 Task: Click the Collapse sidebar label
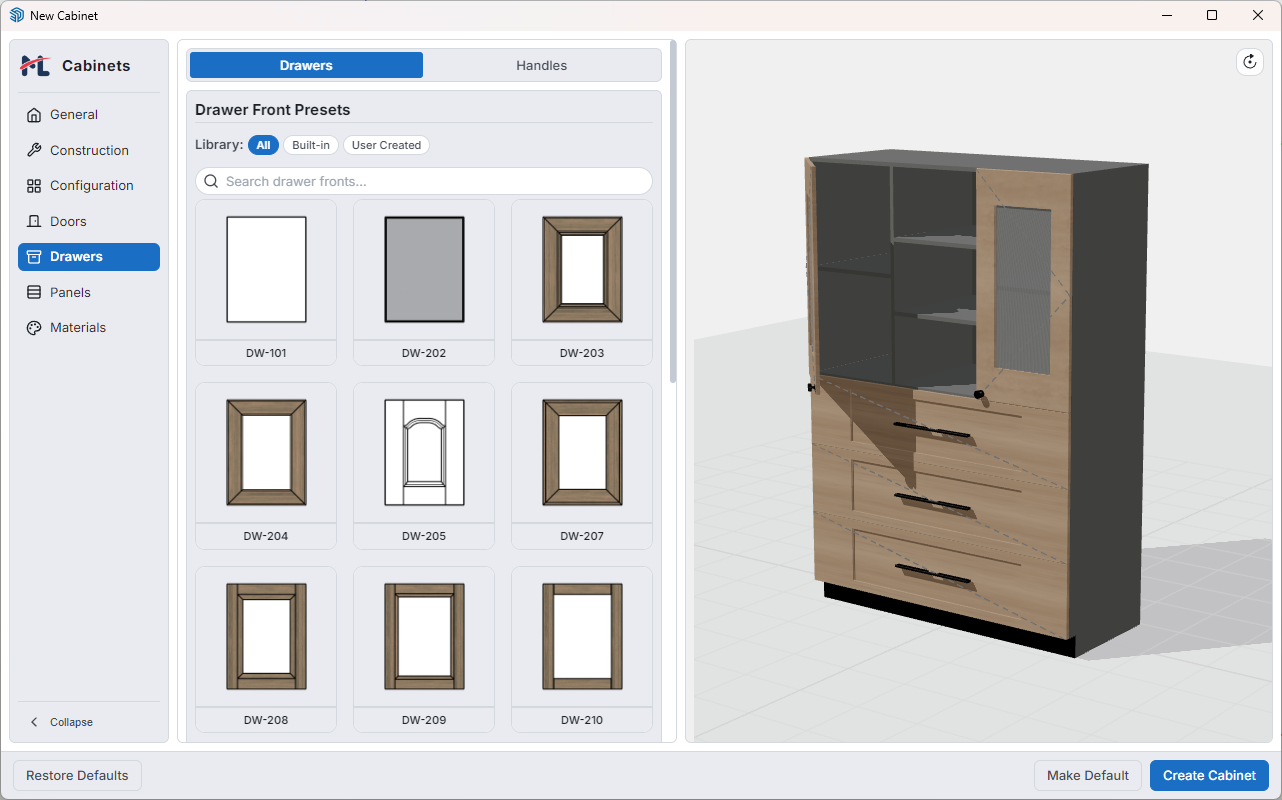[71, 722]
